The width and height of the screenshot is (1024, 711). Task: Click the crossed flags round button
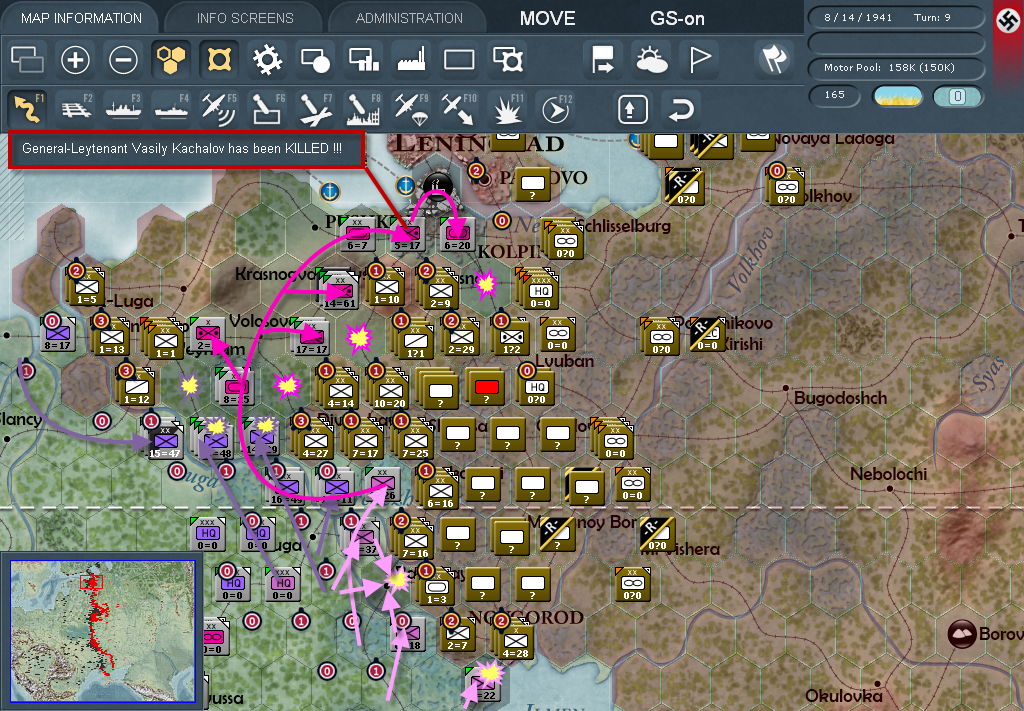(x=774, y=59)
